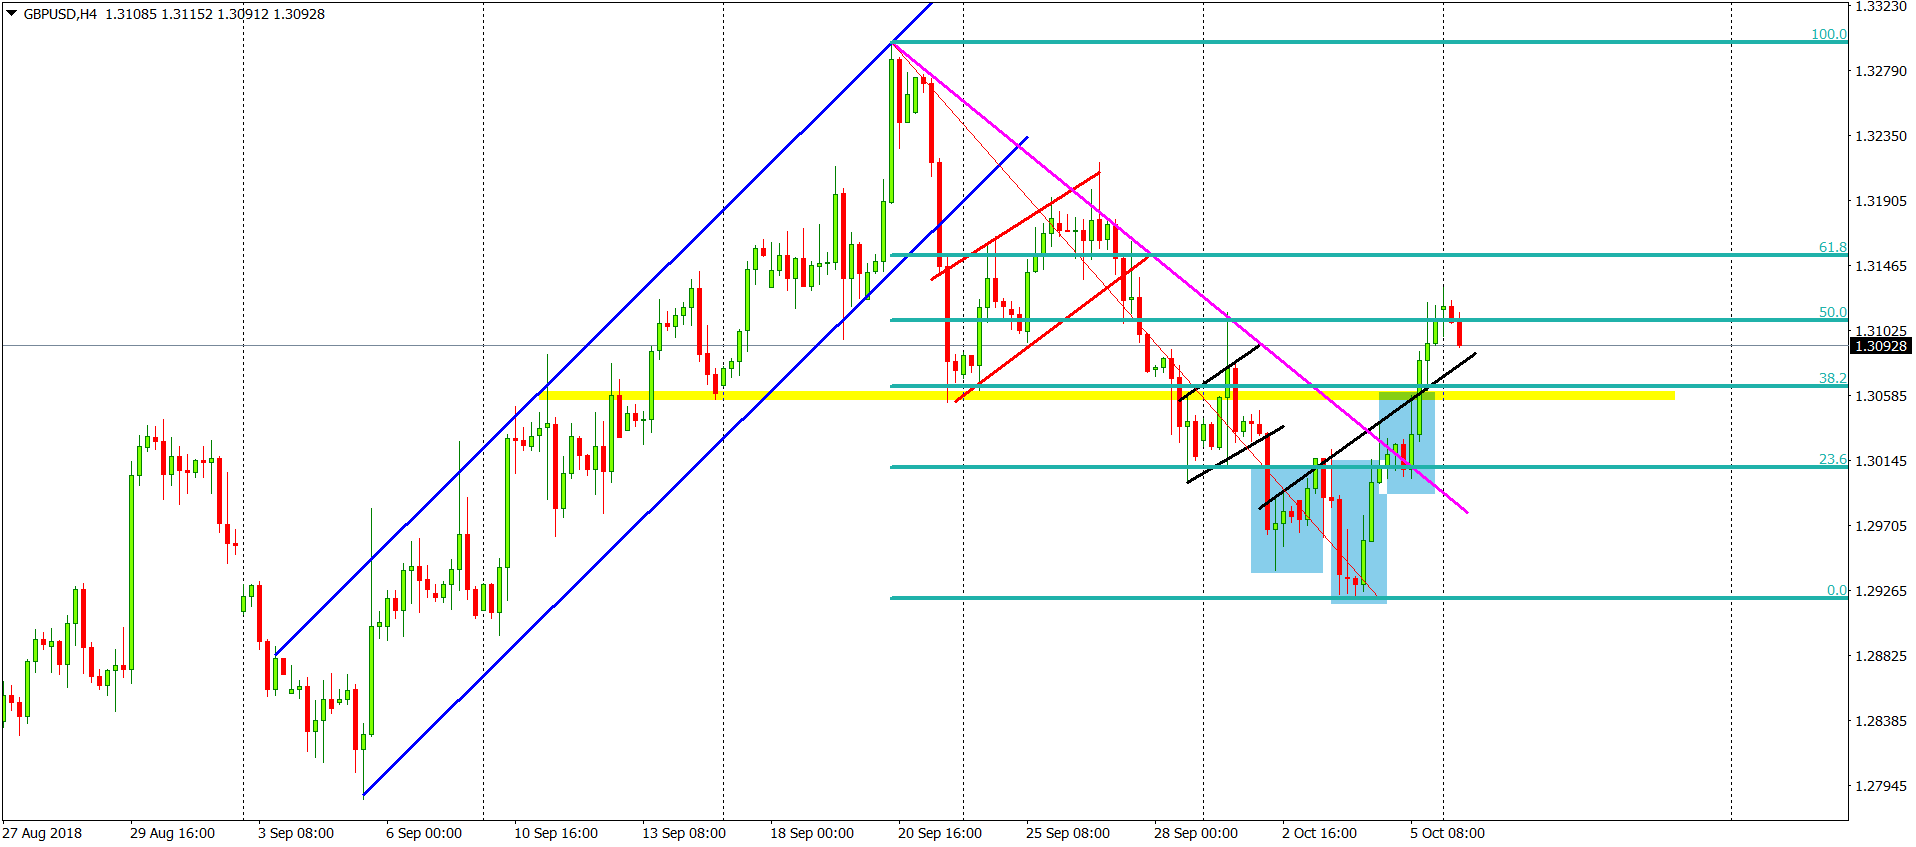Click the 27 Aug 2018 date label

(42, 833)
